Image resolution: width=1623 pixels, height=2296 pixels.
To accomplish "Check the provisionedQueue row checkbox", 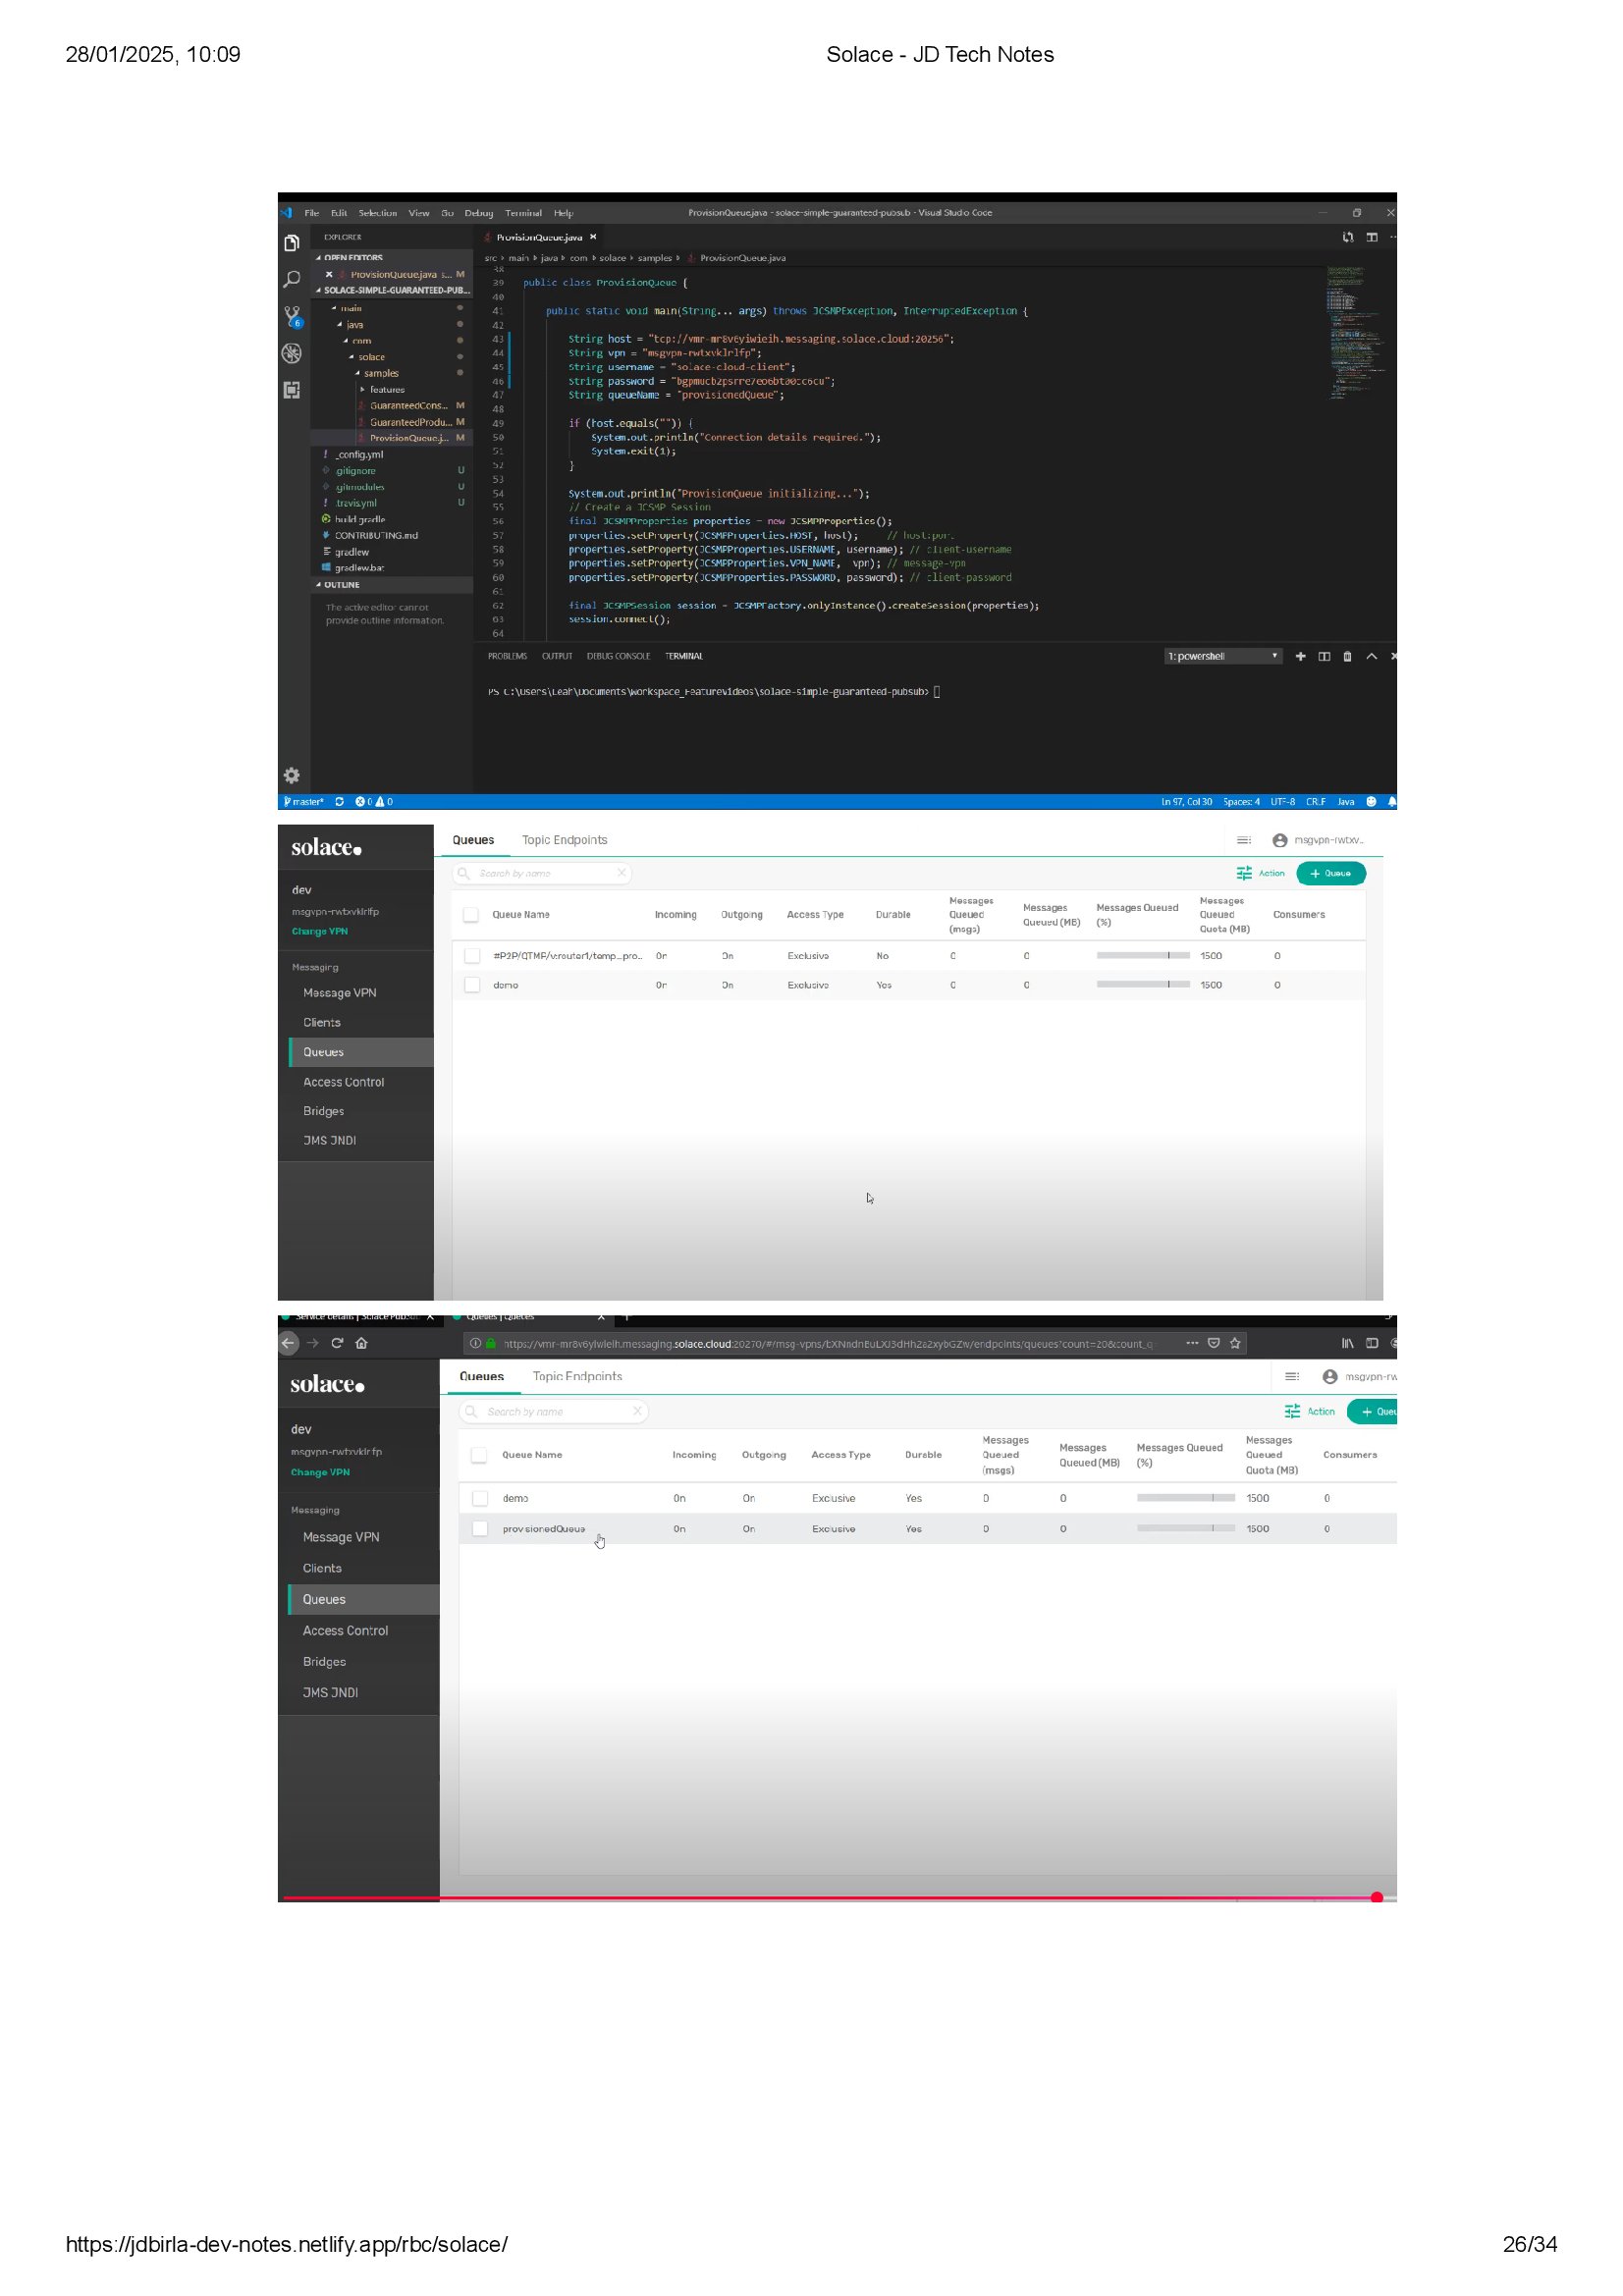I will coord(480,1528).
